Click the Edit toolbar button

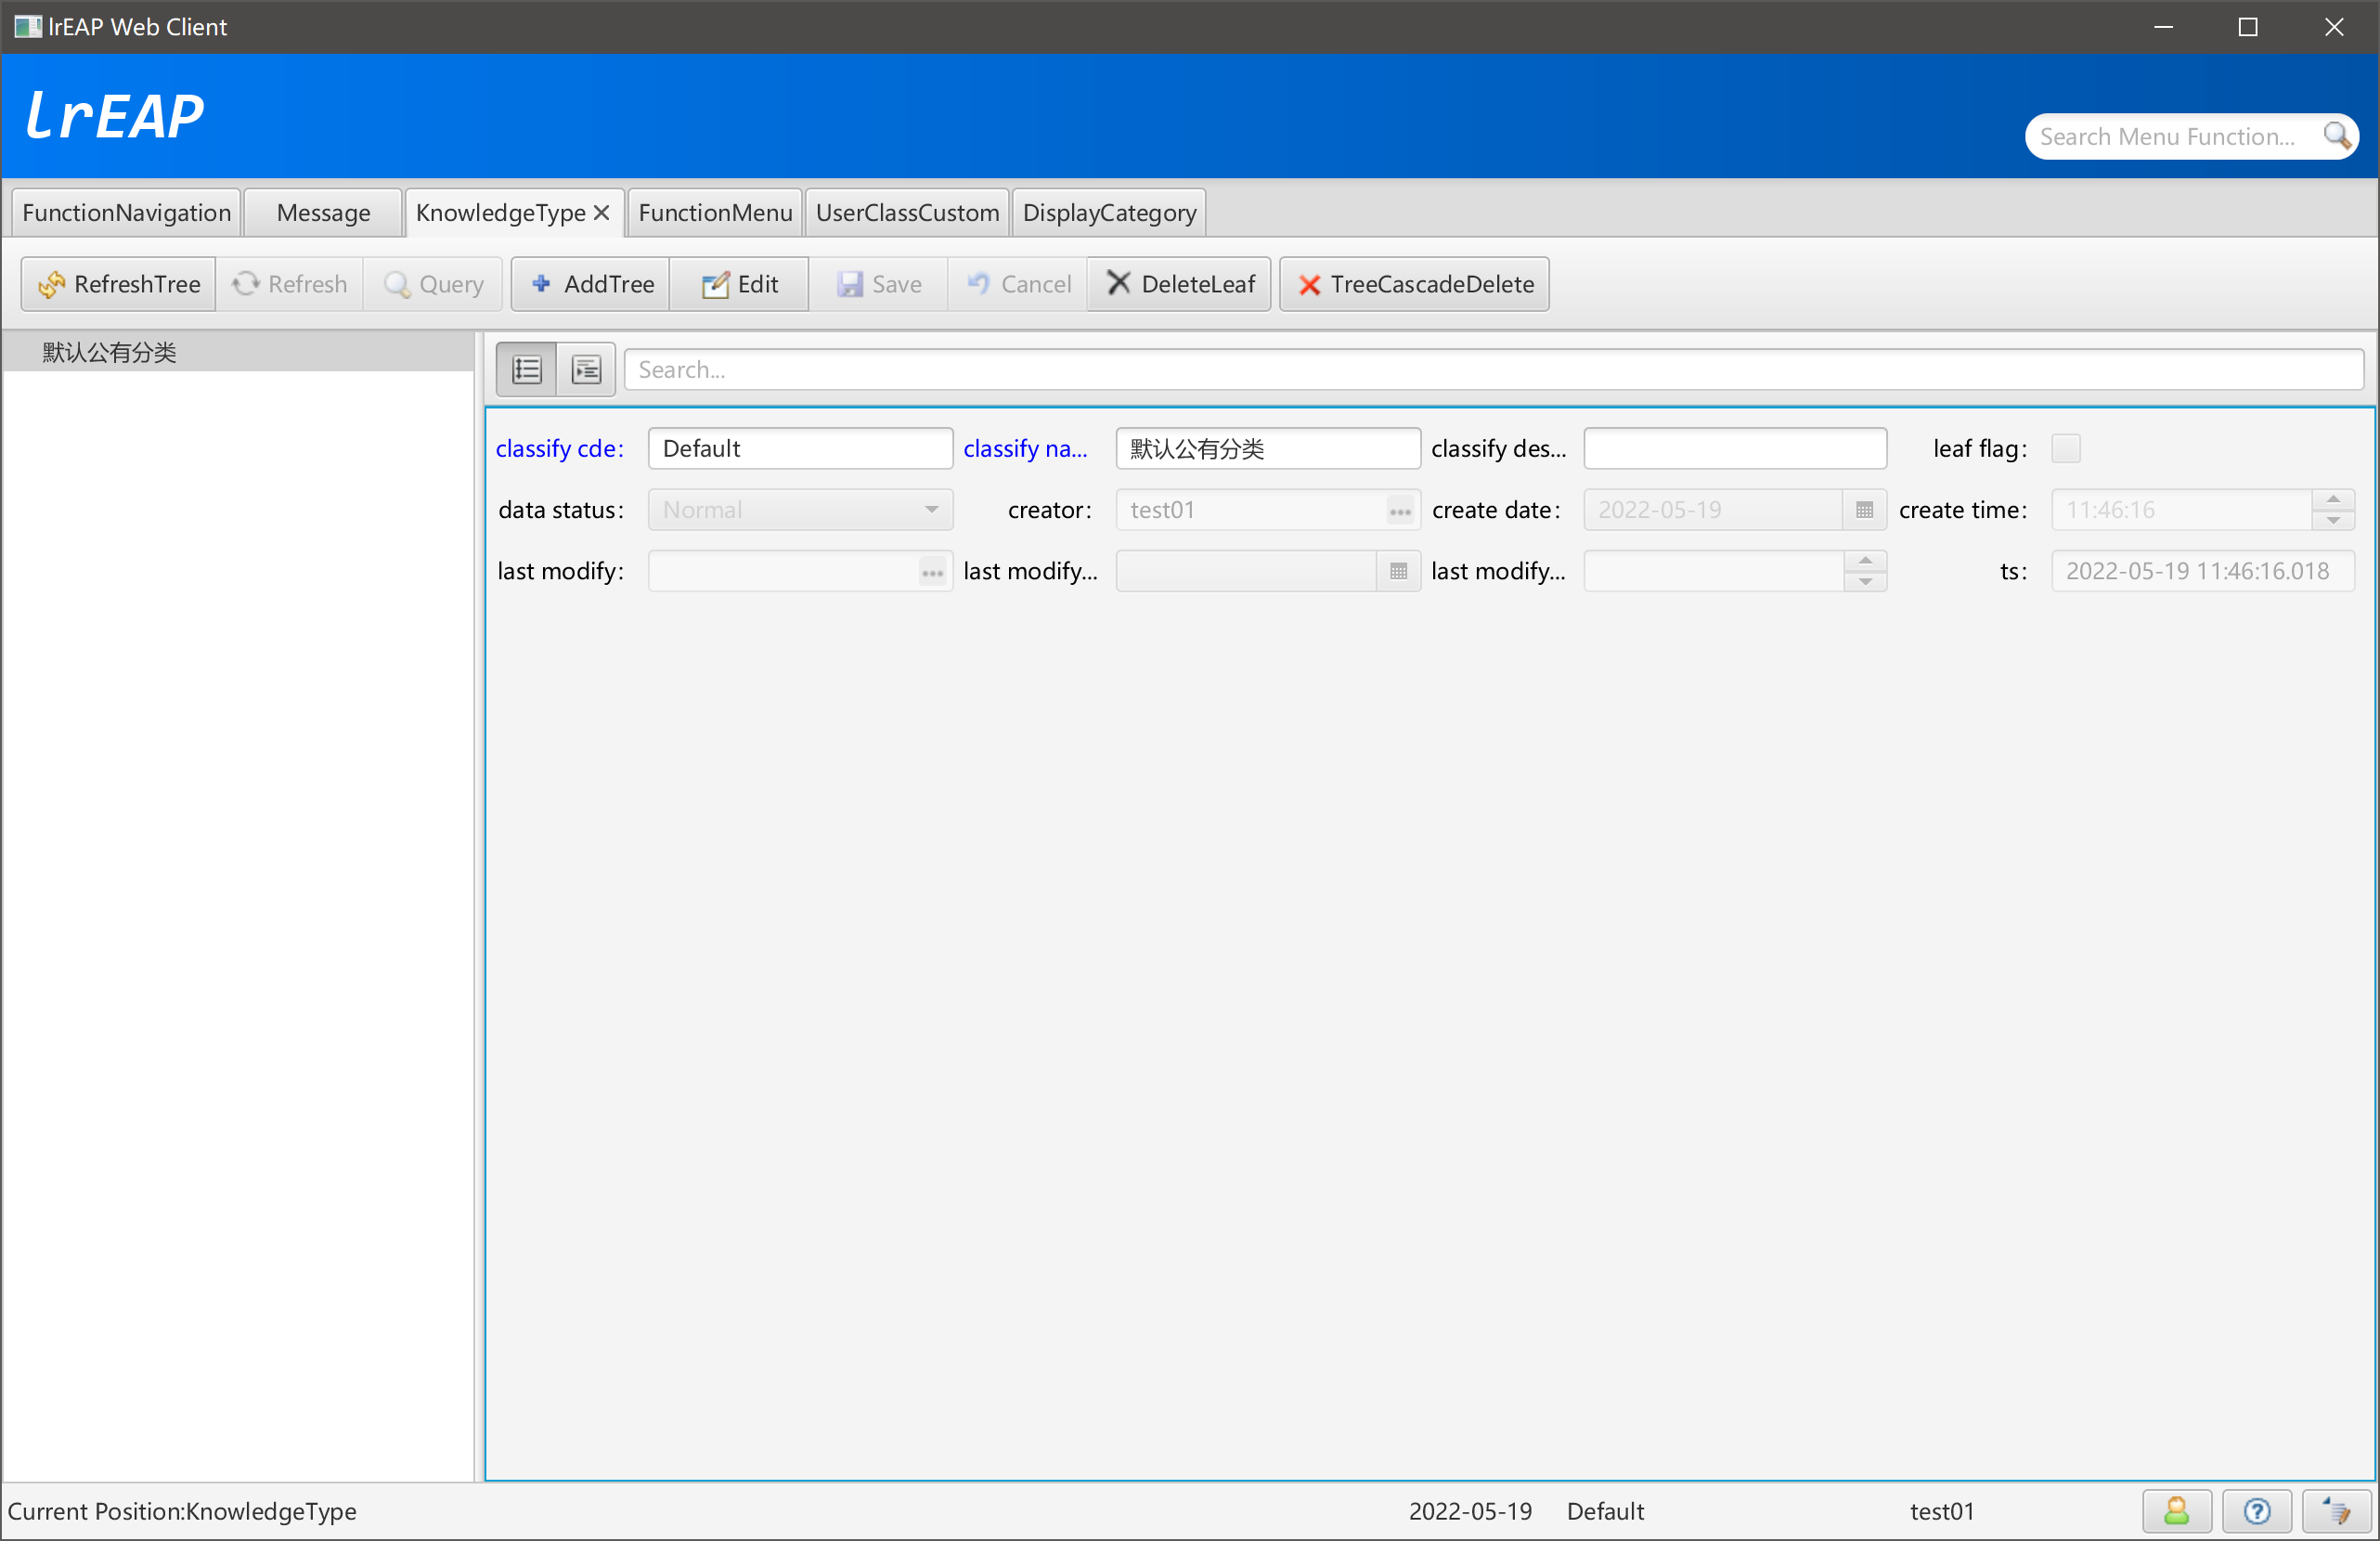(x=739, y=284)
